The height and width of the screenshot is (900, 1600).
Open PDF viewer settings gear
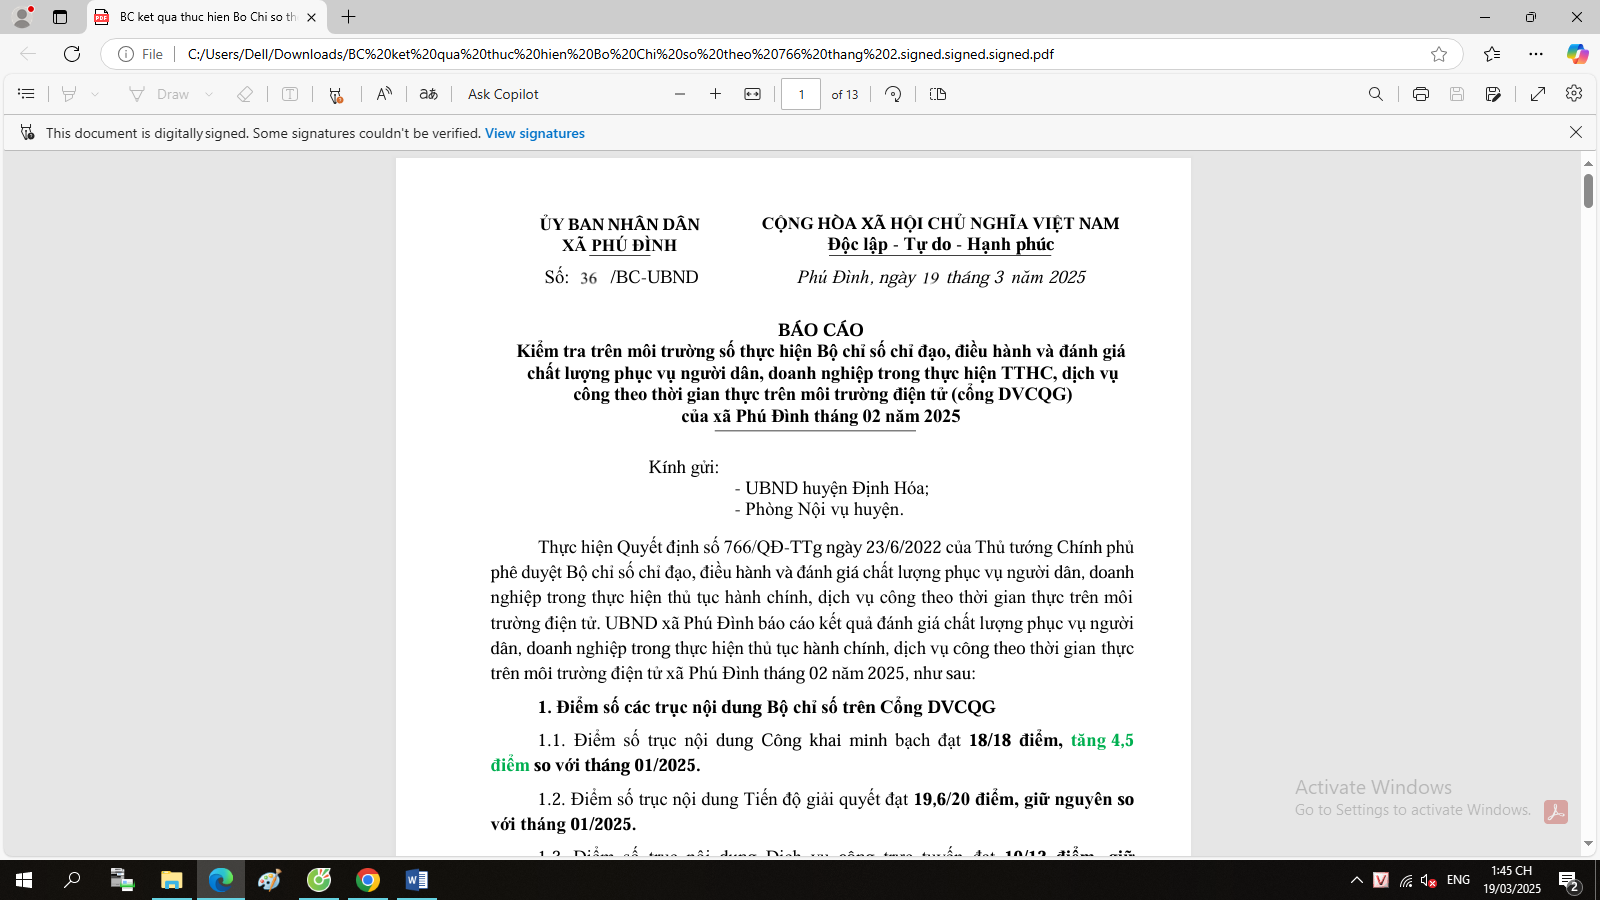coord(1574,93)
